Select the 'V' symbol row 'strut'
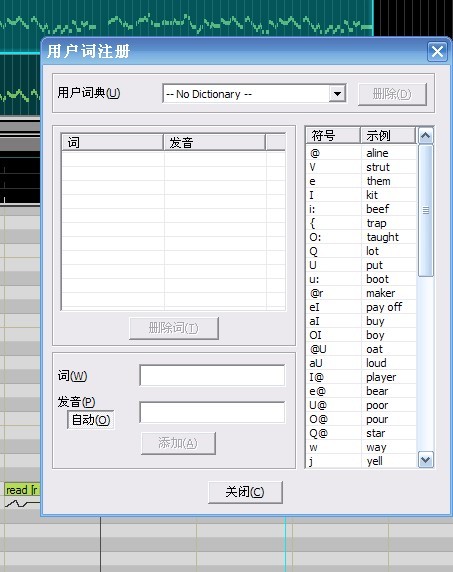The width and height of the screenshot is (453, 572). (361, 167)
